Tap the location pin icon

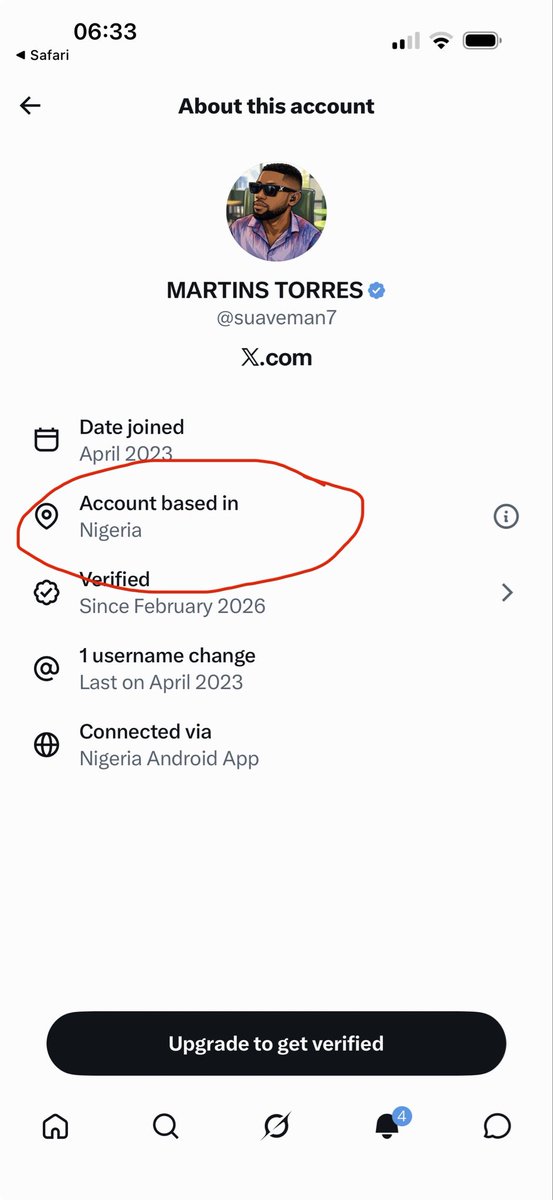[x=47, y=517]
